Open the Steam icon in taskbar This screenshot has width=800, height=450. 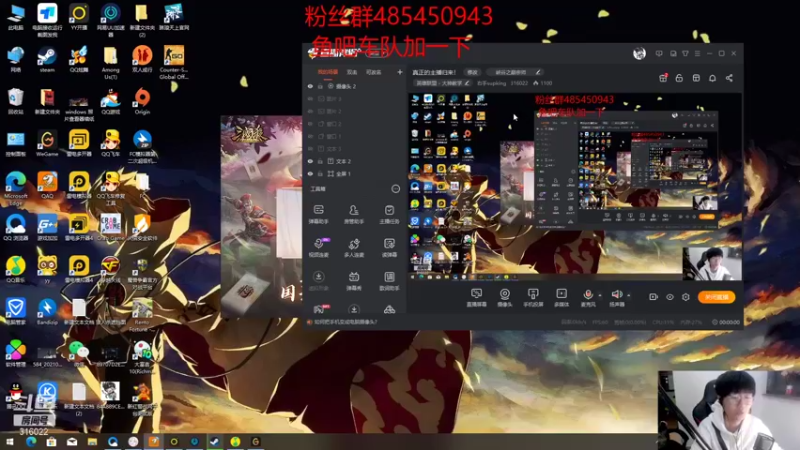(215, 441)
